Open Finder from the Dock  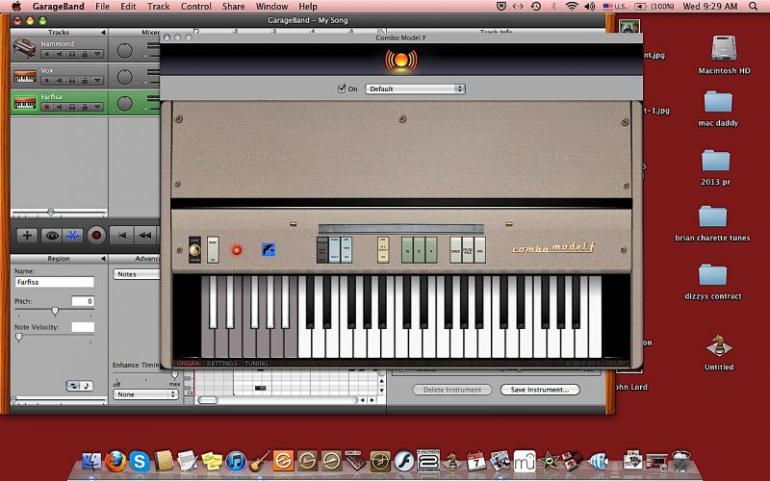[91, 462]
